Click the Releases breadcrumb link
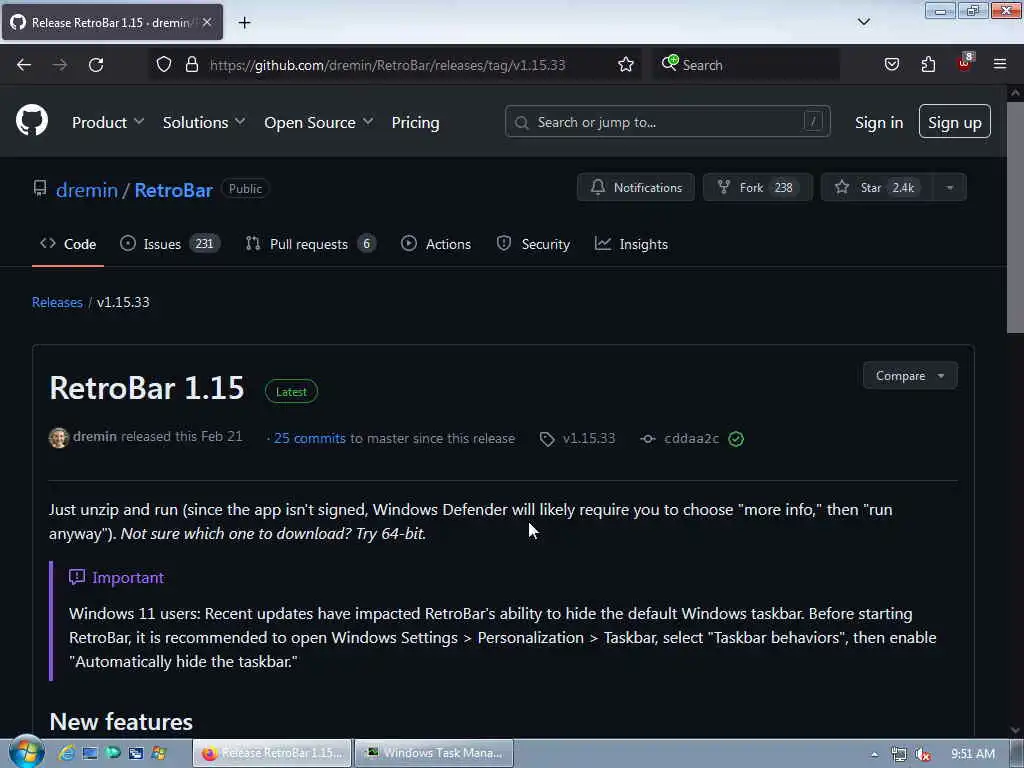Viewport: 1024px width, 768px height. click(57, 302)
